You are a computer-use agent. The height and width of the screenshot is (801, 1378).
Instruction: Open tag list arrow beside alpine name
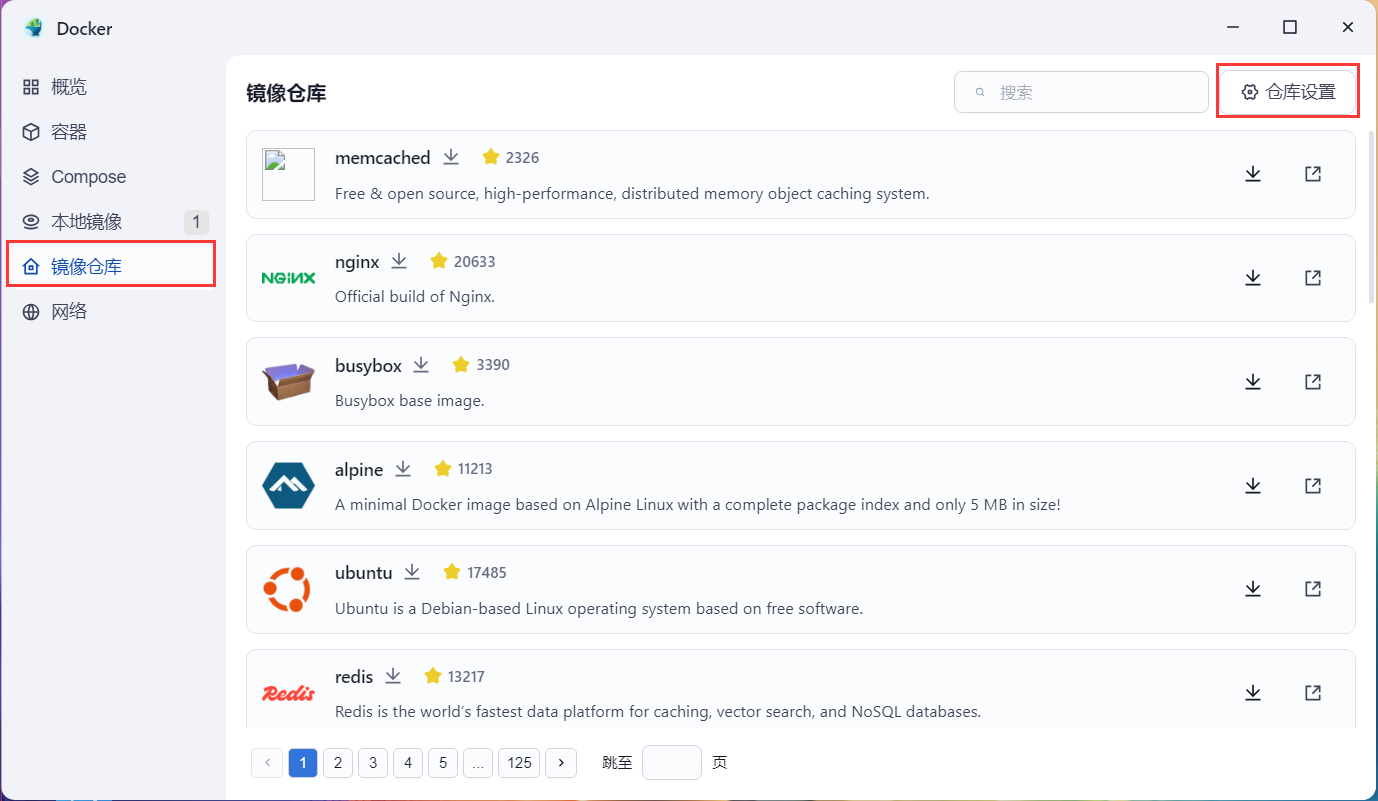(403, 469)
